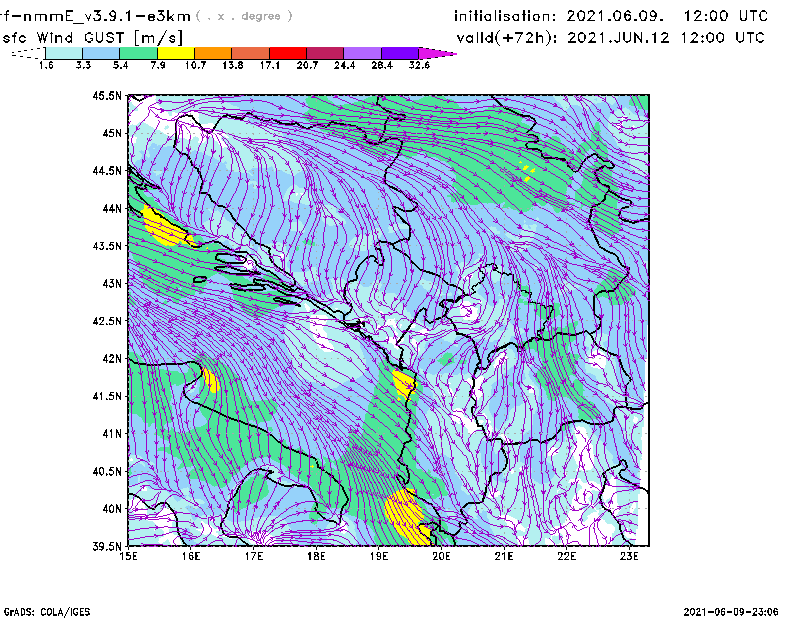Click the legend value 5.4
The image size is (800, 618).
(120, 65)
